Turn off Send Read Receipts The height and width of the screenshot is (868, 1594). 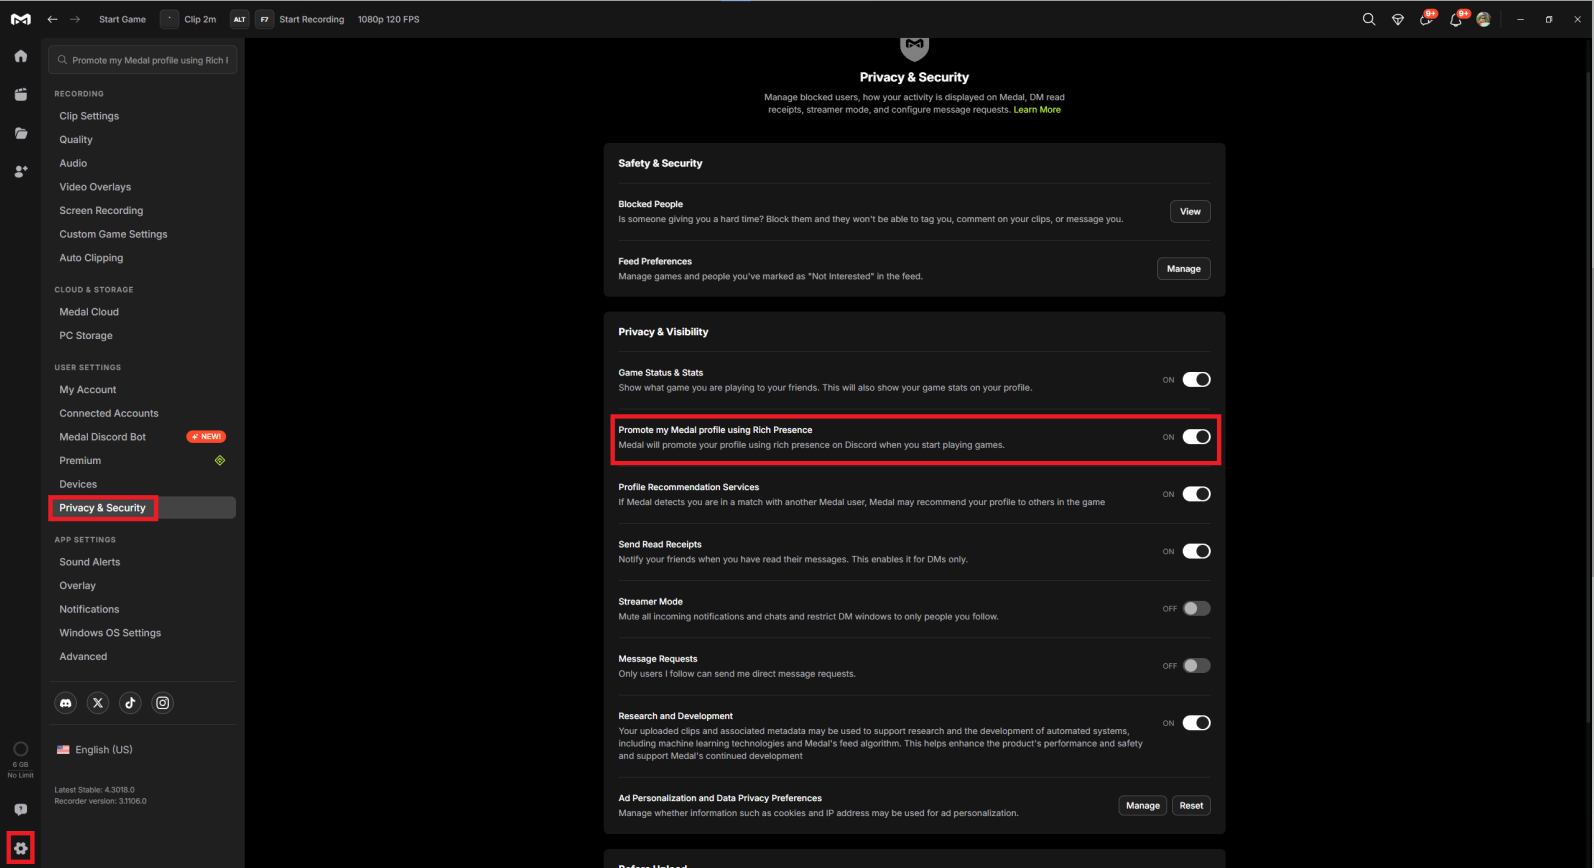coord(1196,551)
